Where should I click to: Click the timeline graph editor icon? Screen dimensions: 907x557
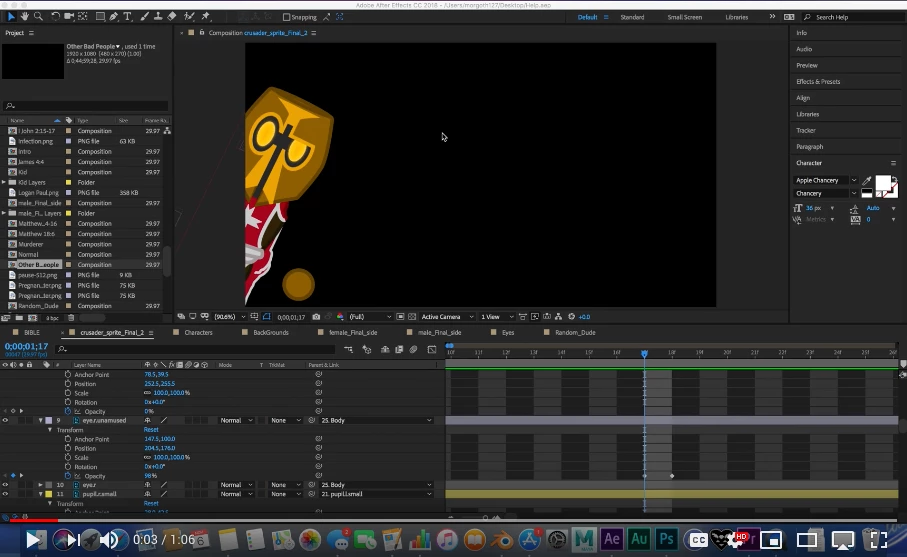coord(432,349)
